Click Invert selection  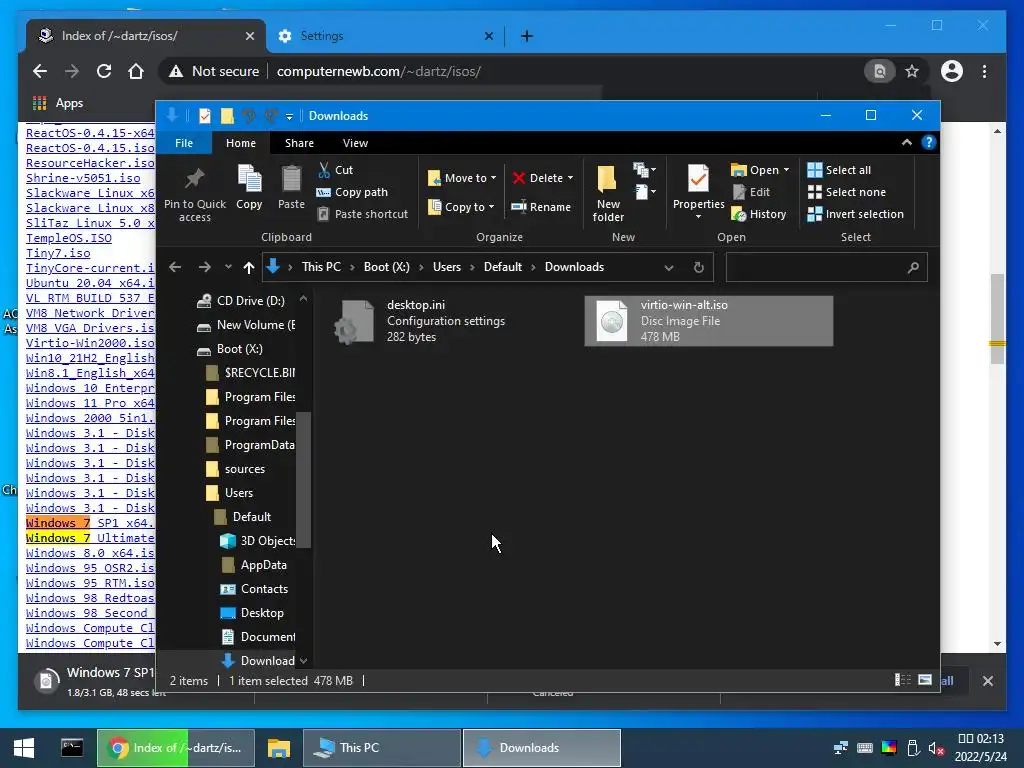point(856,214)
